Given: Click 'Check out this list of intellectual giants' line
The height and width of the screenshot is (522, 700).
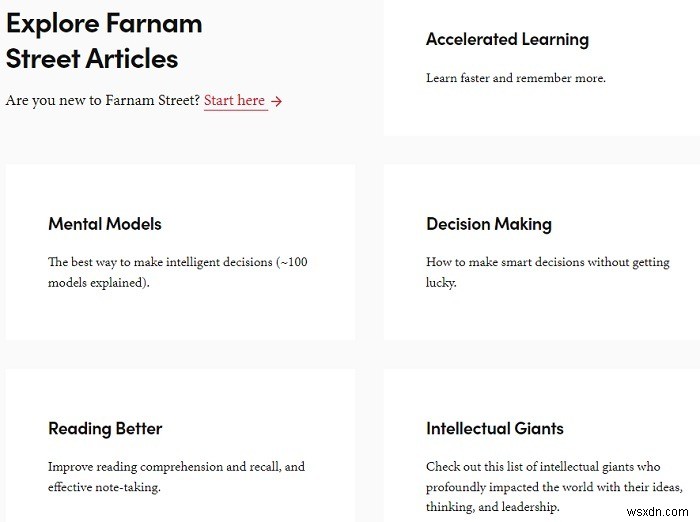Looking at the screenshot, I should [544, 466].
